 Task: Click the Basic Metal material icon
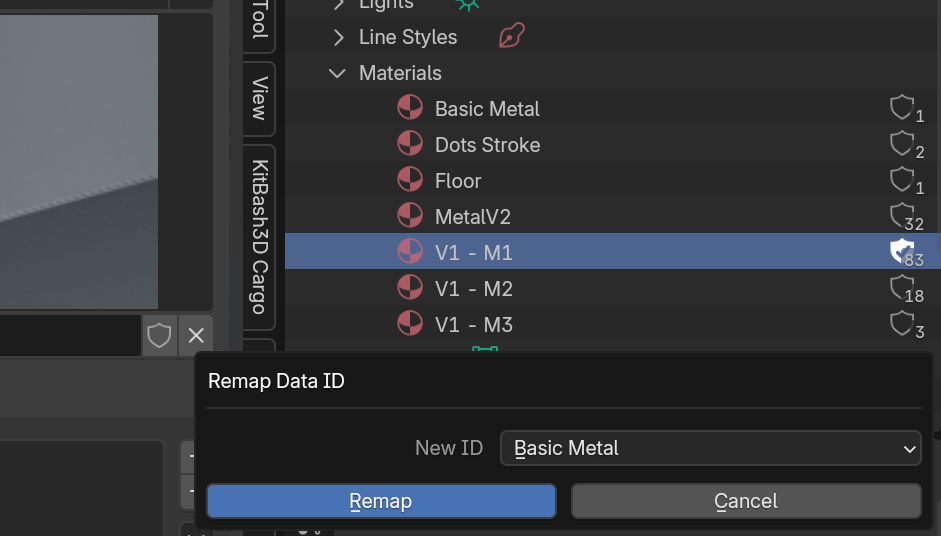point(409,109)
